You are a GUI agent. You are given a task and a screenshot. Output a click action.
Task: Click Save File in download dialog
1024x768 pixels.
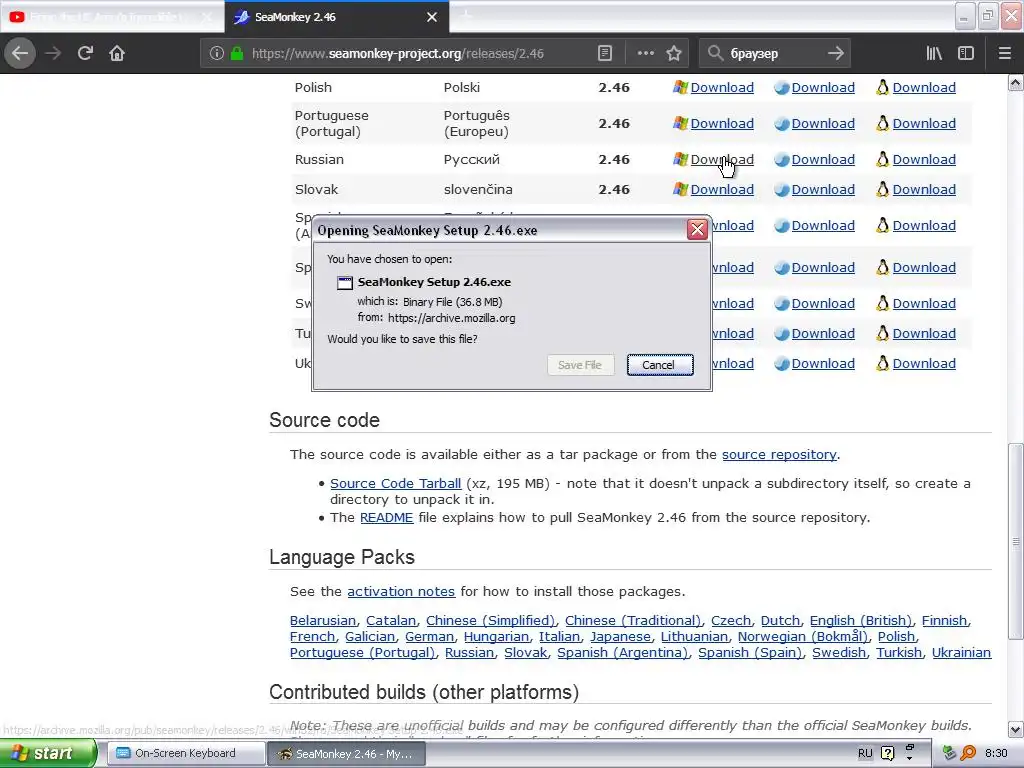[x=580, y=365]
